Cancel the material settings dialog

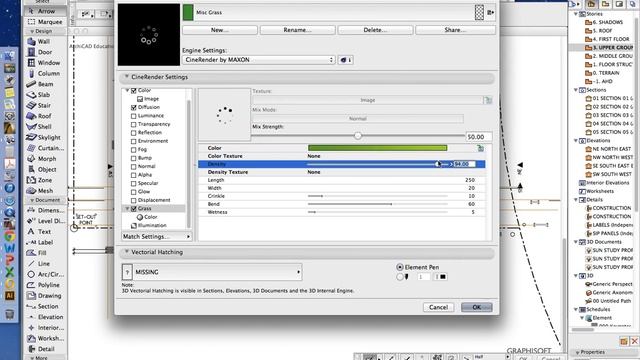pos(438,307)
